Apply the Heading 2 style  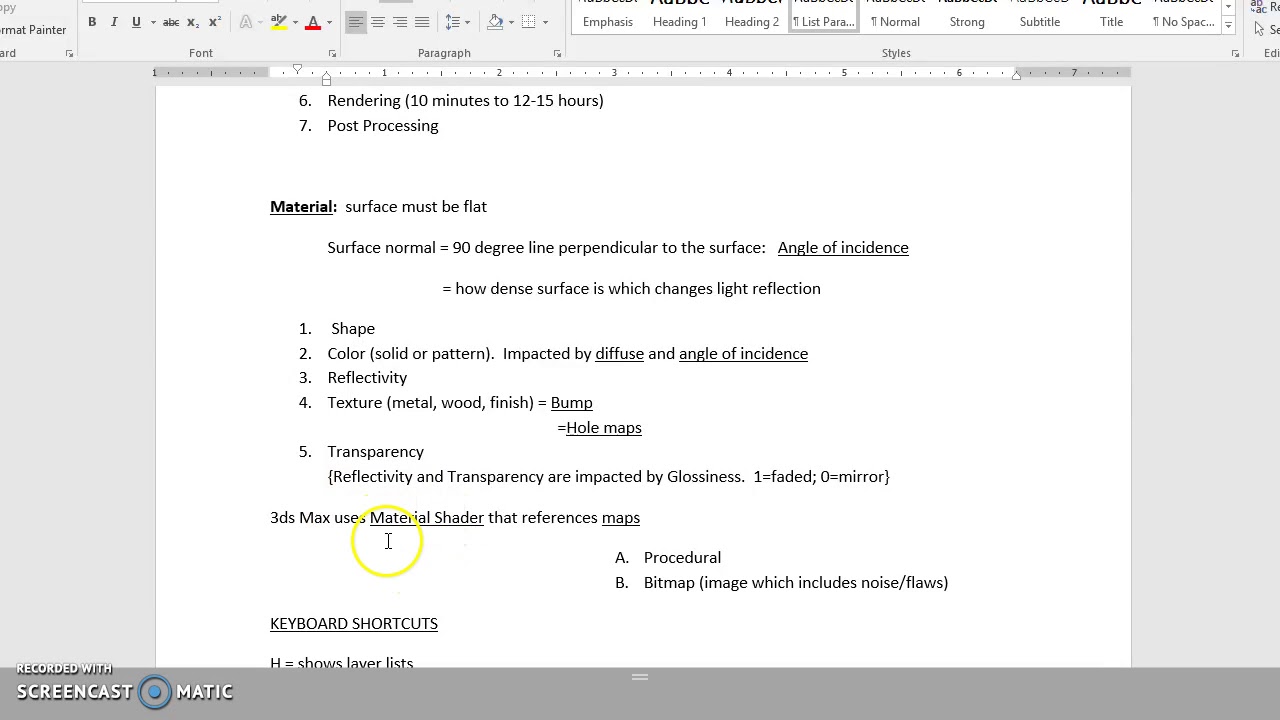(752, 16)
